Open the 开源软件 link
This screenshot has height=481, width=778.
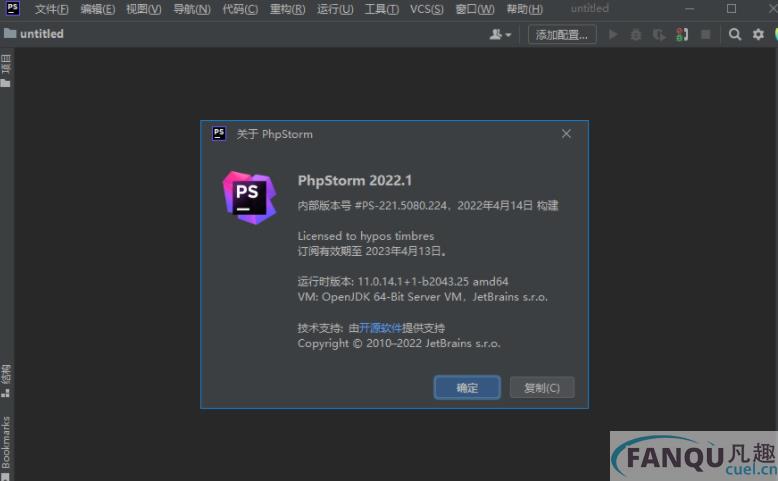[380, 328]
